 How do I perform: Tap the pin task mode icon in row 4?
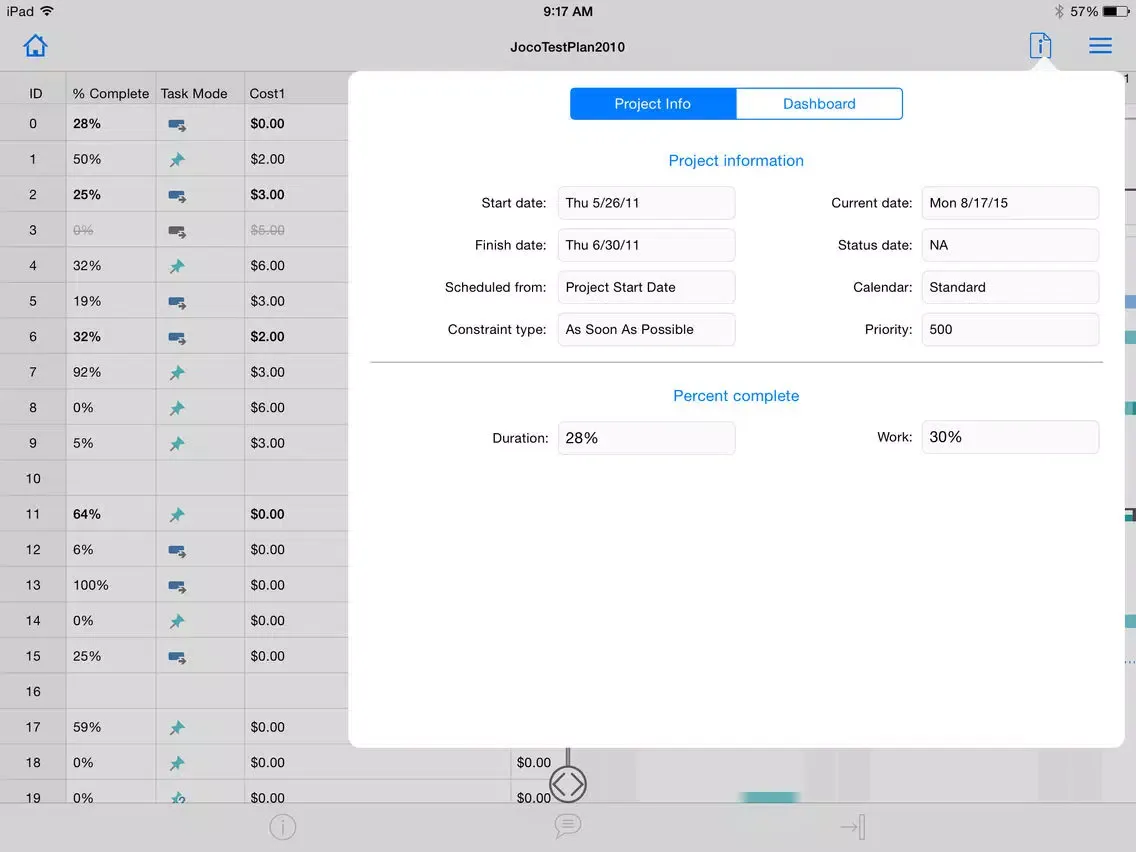pos(177,266)
